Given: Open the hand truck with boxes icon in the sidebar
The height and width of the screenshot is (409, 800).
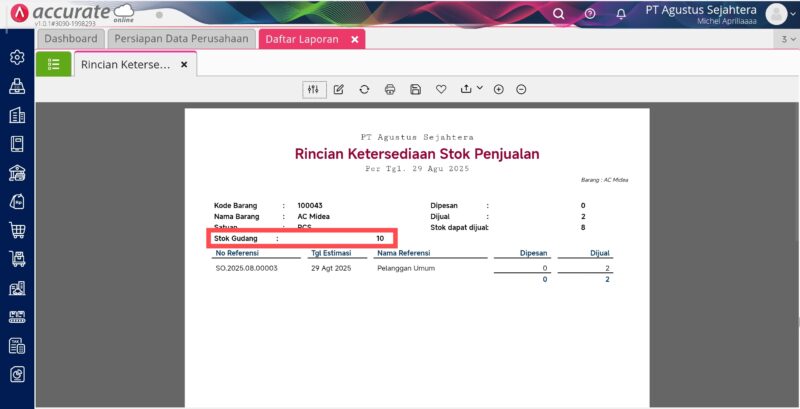Looking at the screenshot, I should (17, 259).
